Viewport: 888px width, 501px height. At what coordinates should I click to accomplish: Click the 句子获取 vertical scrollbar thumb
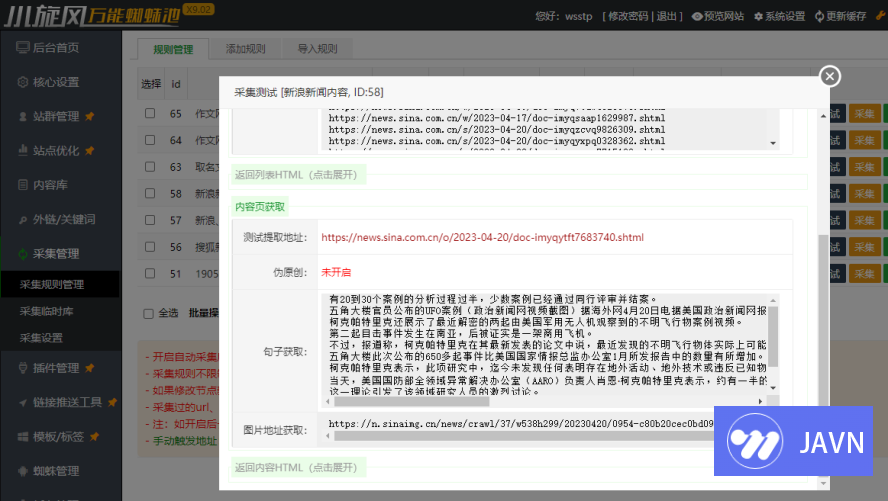(773, 337)
